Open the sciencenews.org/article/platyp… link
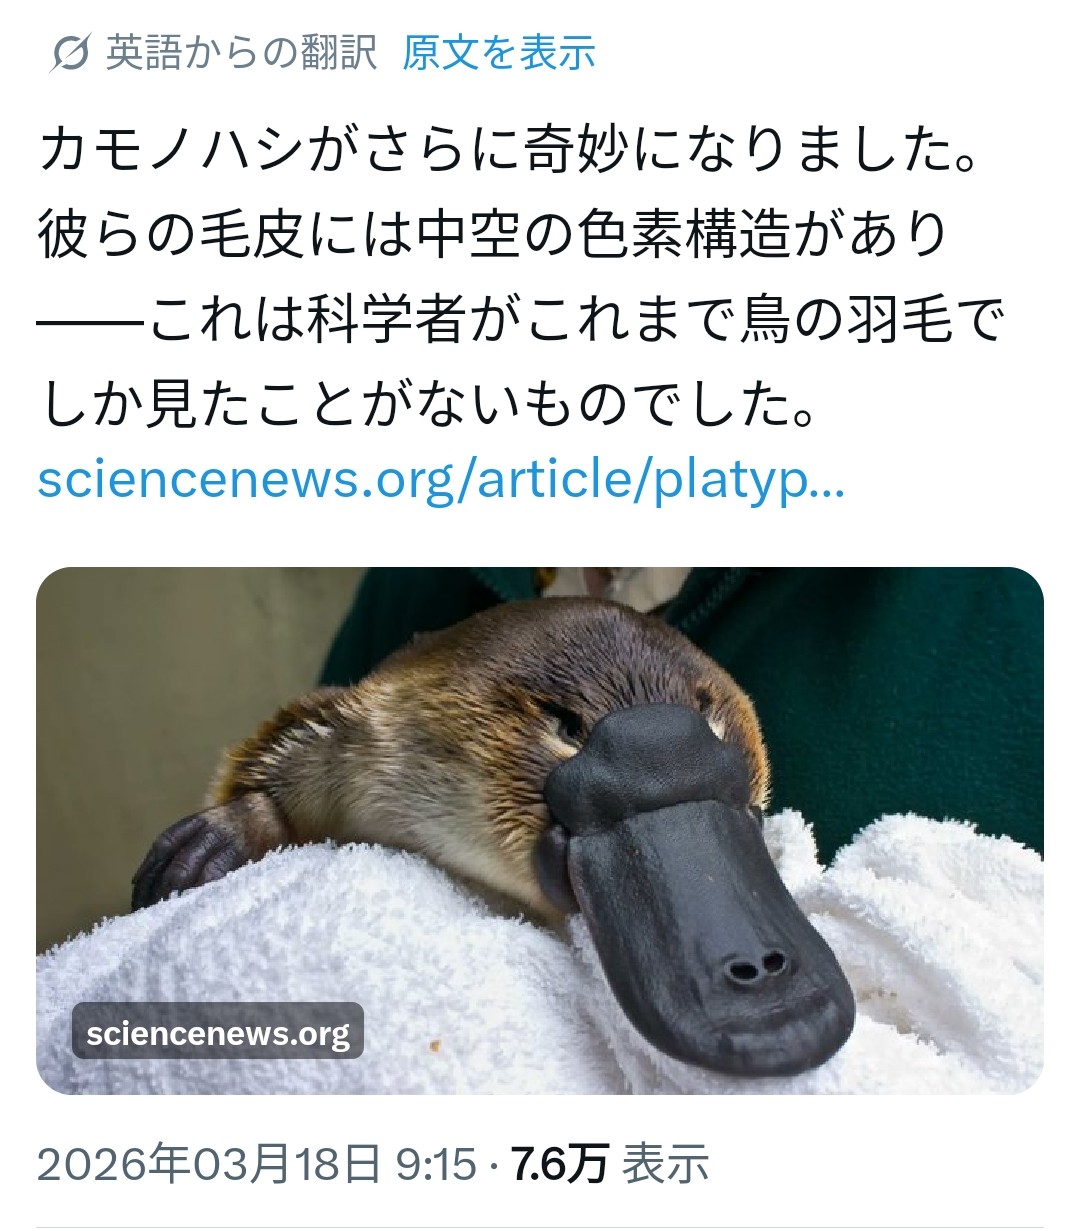1080x1231 pixels. [x=441, y=479]
